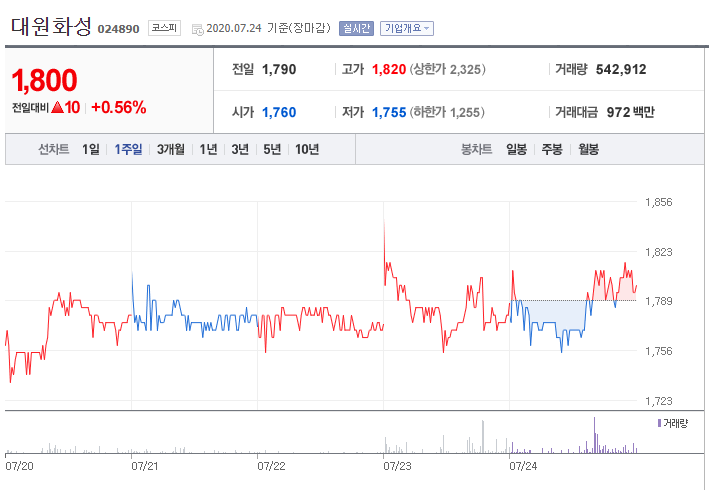Click the change rate +0.56%
The height and width of the screenshot is (490, 709).
[118, 108]
